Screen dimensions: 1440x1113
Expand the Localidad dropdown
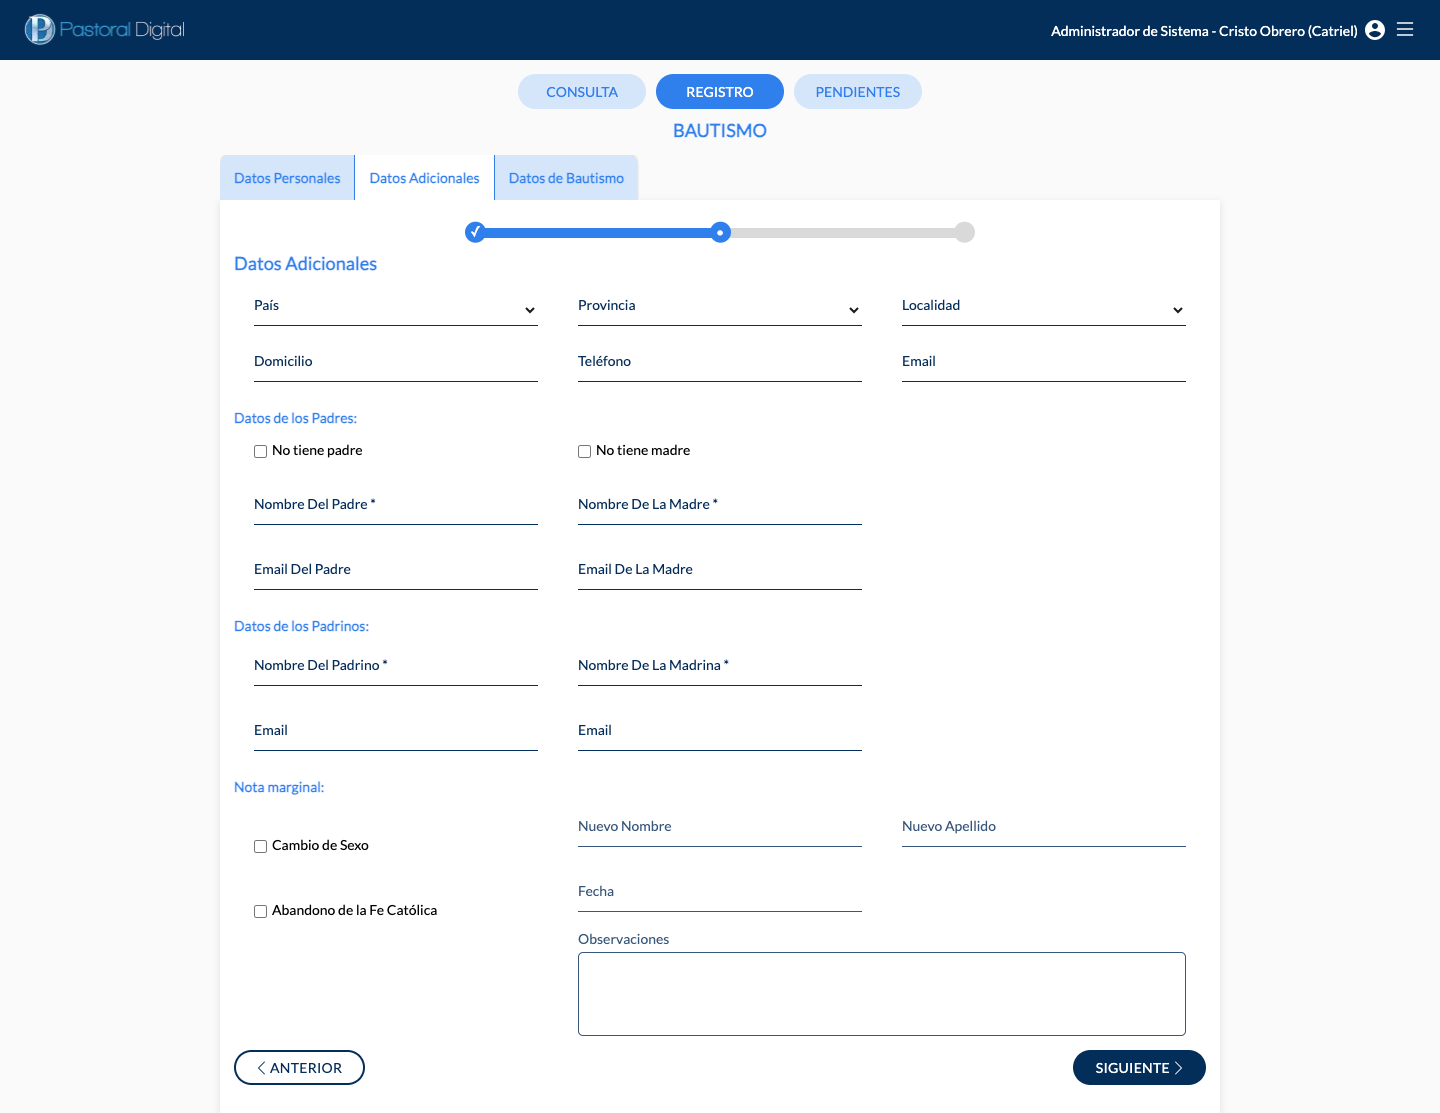[1044, 308]
